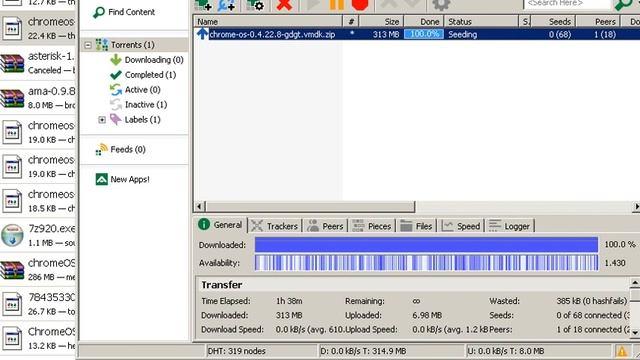This screenshot has width=640, height=360.
Task: Click the Seeding status cell
Action: tap(462, 35)
